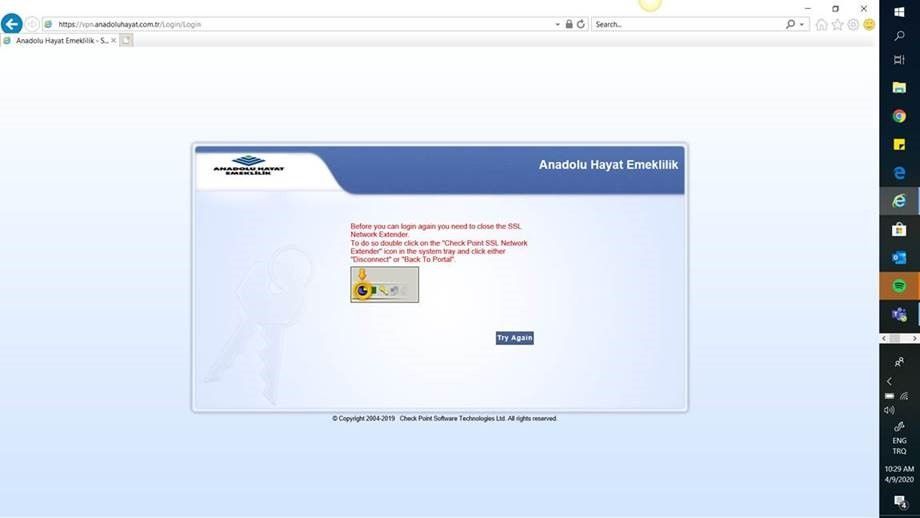Screen dimensions: 920x518
Task: Switch input language ENG TRQ
Action: coord(899,446)
